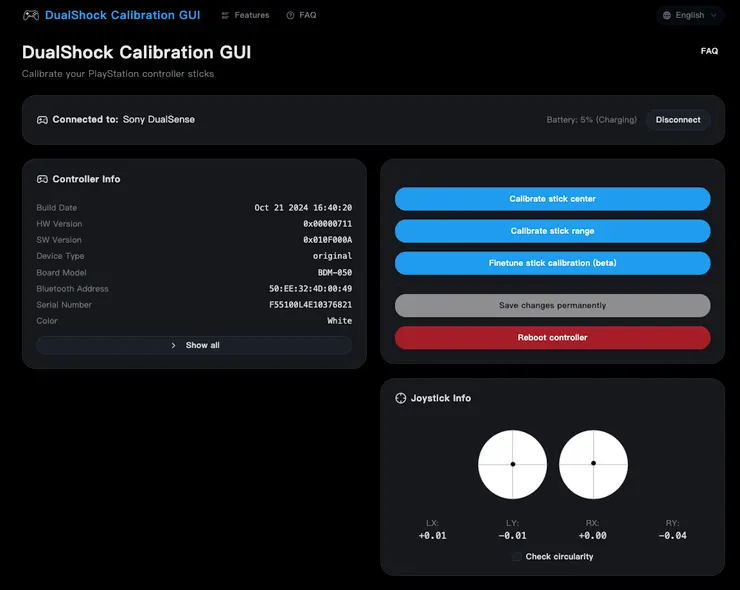Click the Features list icon in navbar
Screen dimensions: 740x590
click(x=225, y=16)
